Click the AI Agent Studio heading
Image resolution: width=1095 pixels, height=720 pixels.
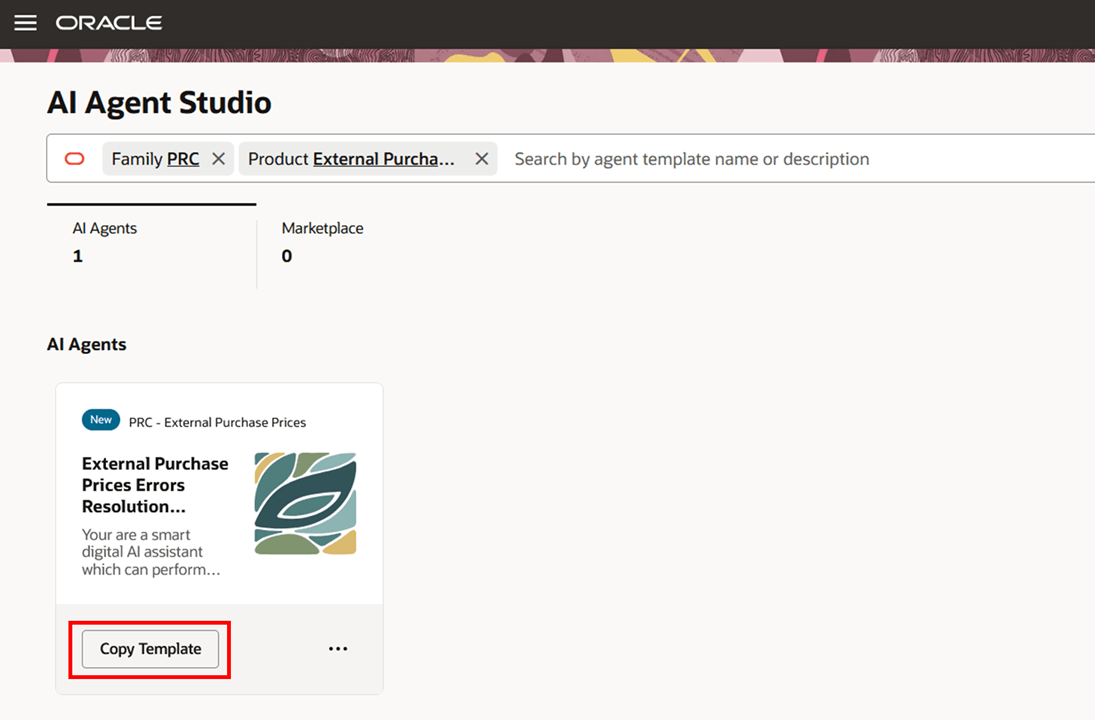click(x=159, y=103)
